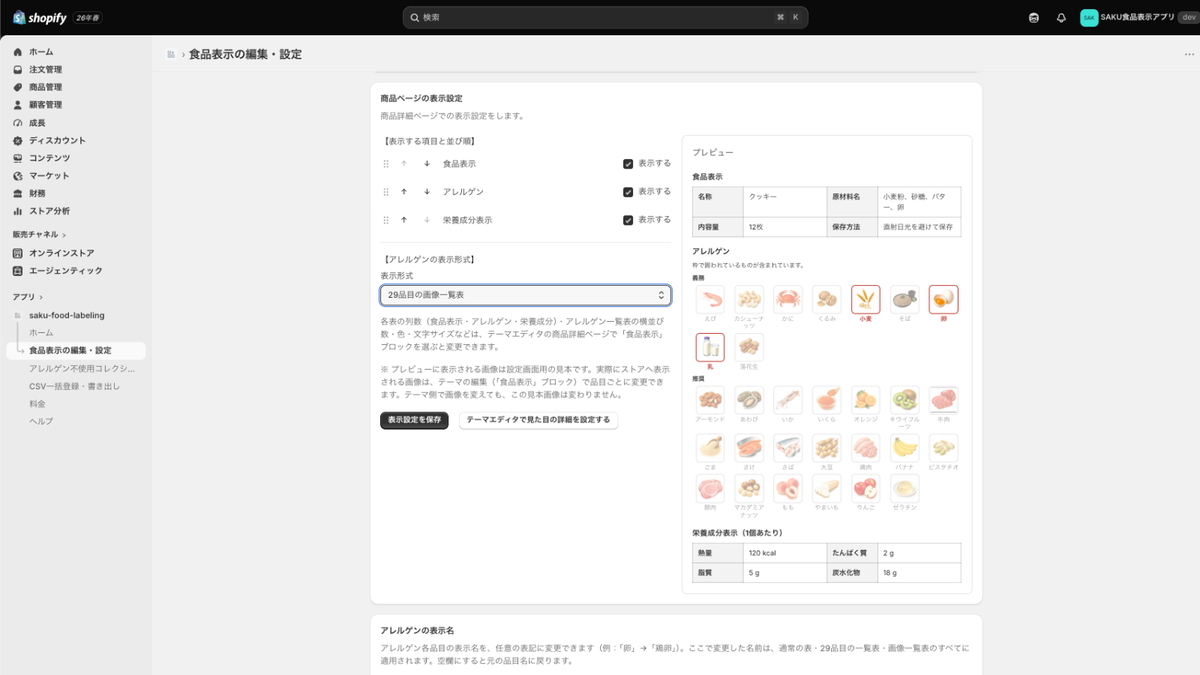Click the 直射日光を避けて保存 cell
Screen dimensions: 1200x675
918,227
